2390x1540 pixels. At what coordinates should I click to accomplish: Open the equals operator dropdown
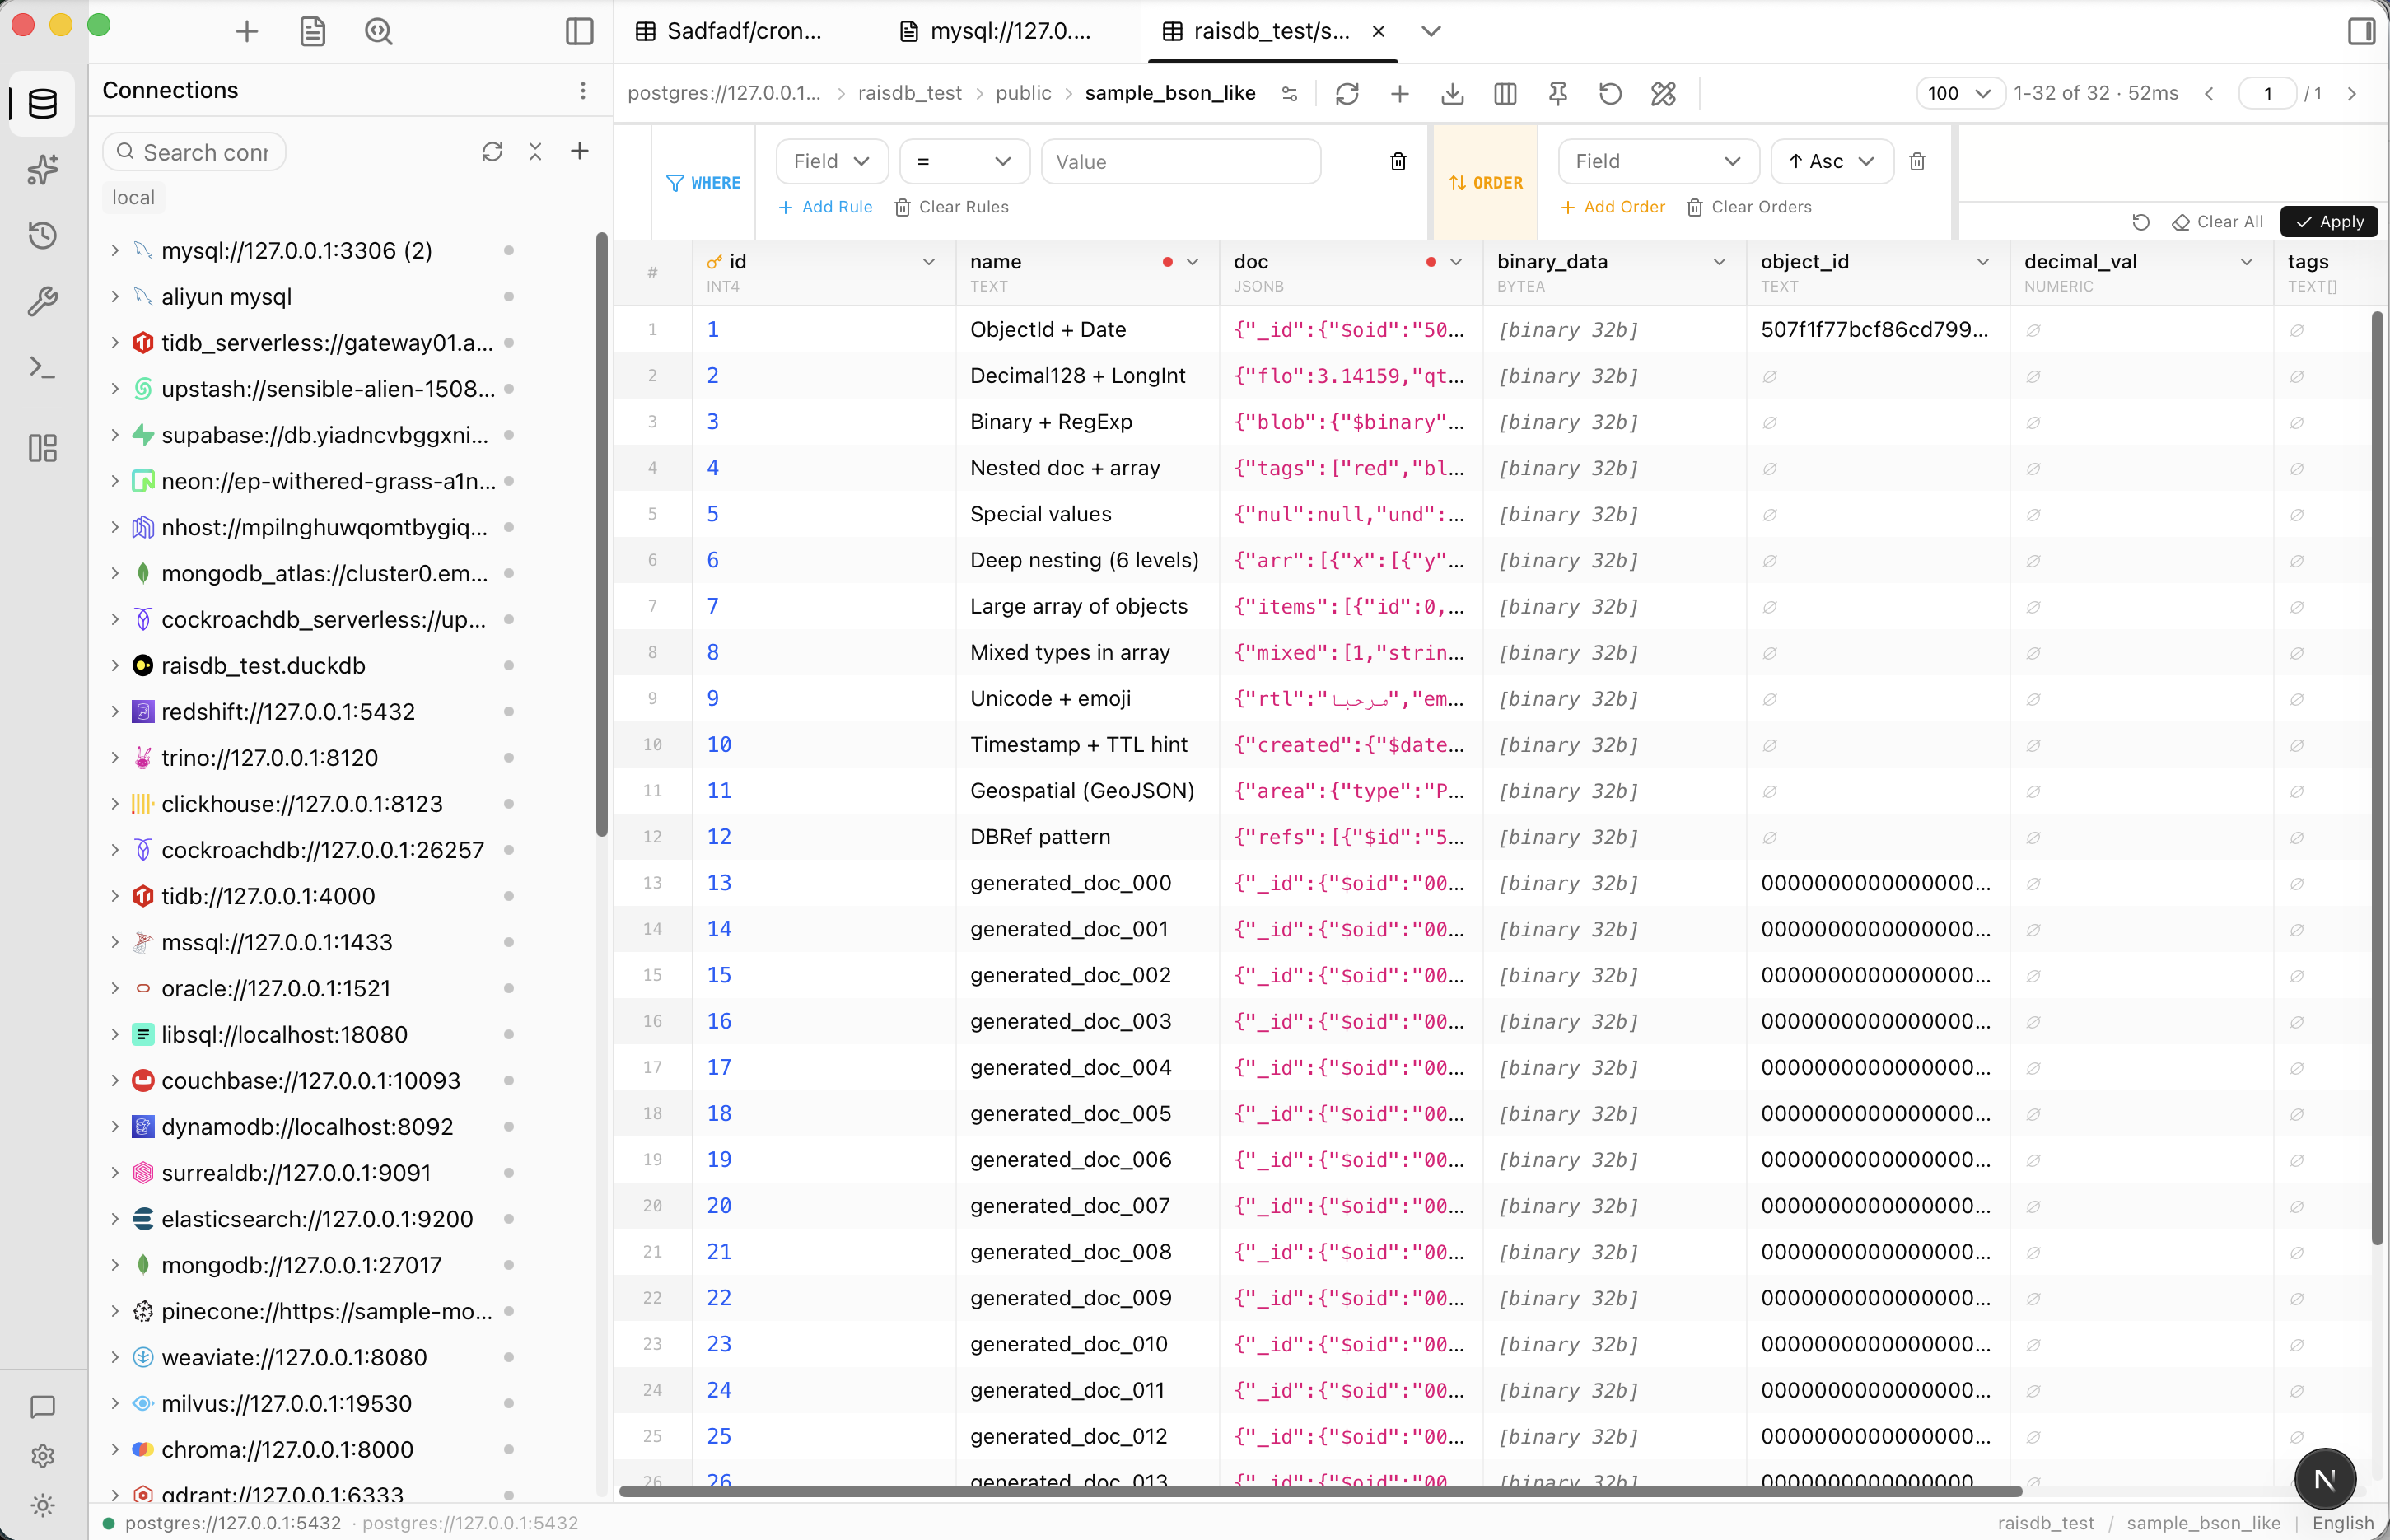click(x=964, y=162)
